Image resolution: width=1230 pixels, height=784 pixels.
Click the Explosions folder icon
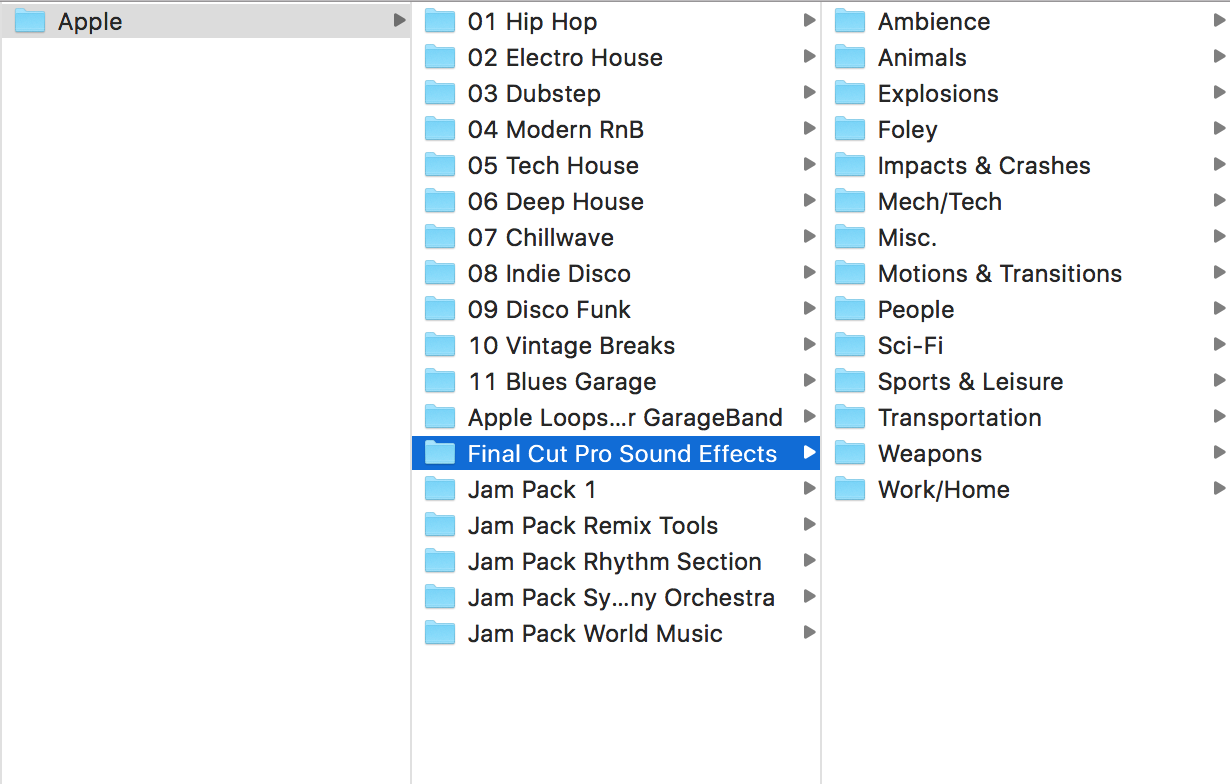pos(850,93)
